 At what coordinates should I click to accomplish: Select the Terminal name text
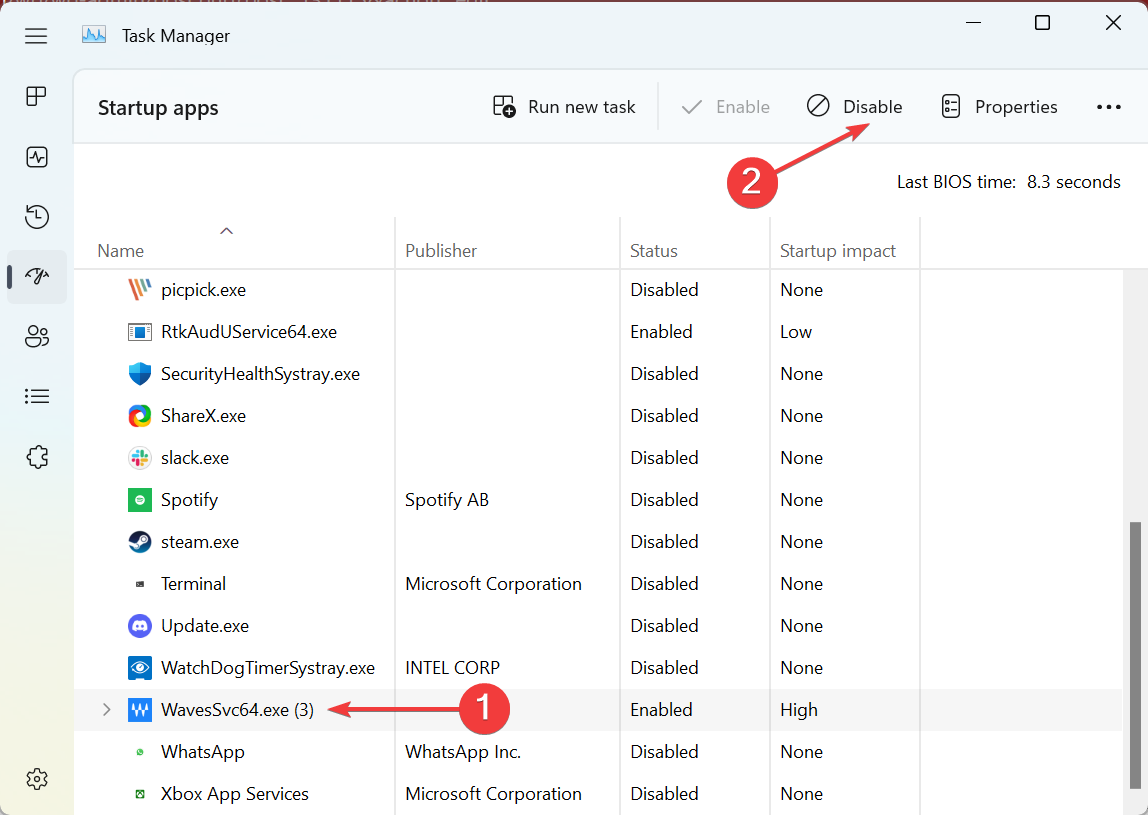click(x=193, y=584)
